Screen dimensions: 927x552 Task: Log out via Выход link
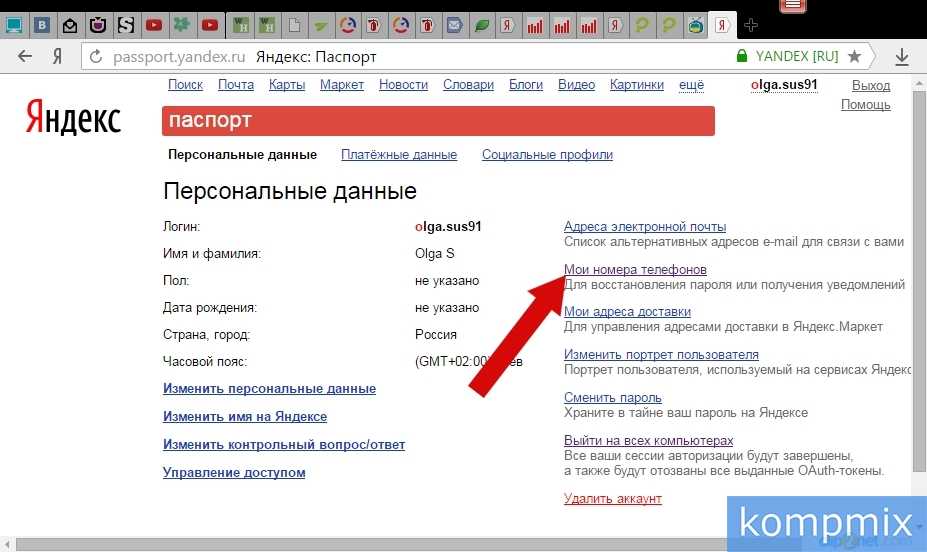tap(871, 86)
